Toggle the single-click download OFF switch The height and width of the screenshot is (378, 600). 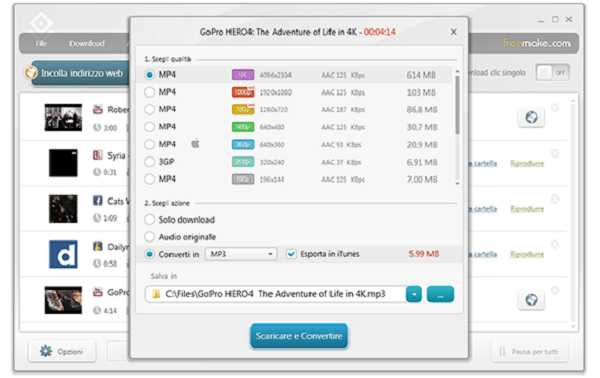point(553,72)
